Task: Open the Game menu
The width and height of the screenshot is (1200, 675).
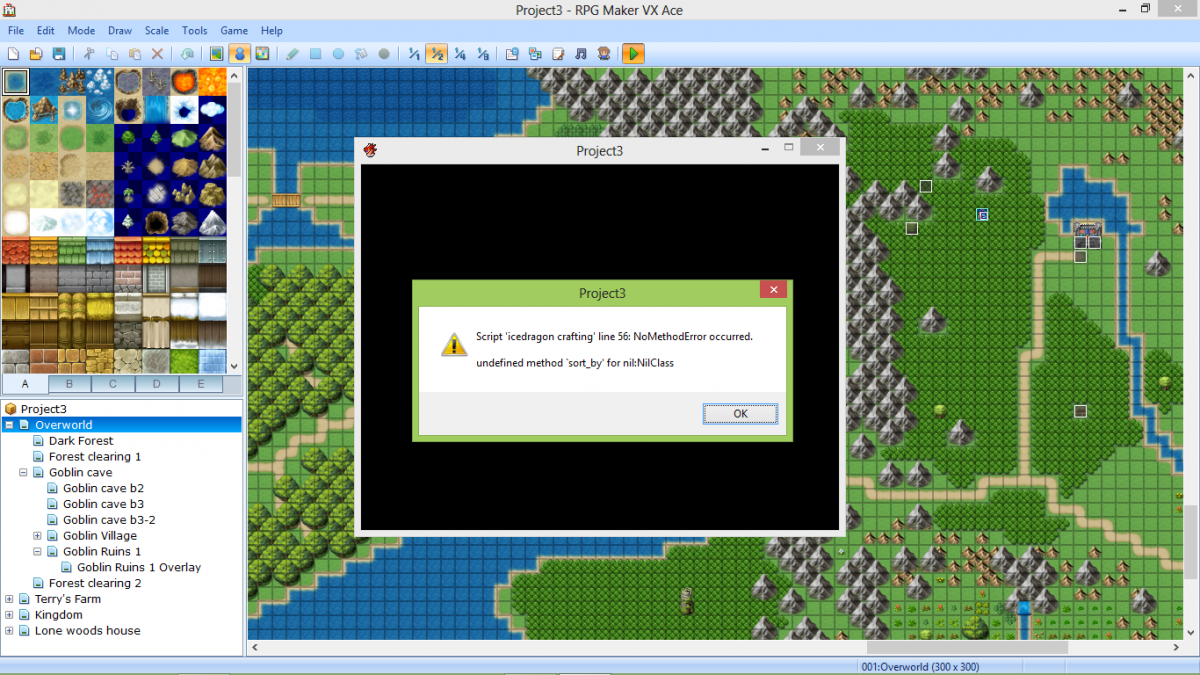Action: pos(234,31)
